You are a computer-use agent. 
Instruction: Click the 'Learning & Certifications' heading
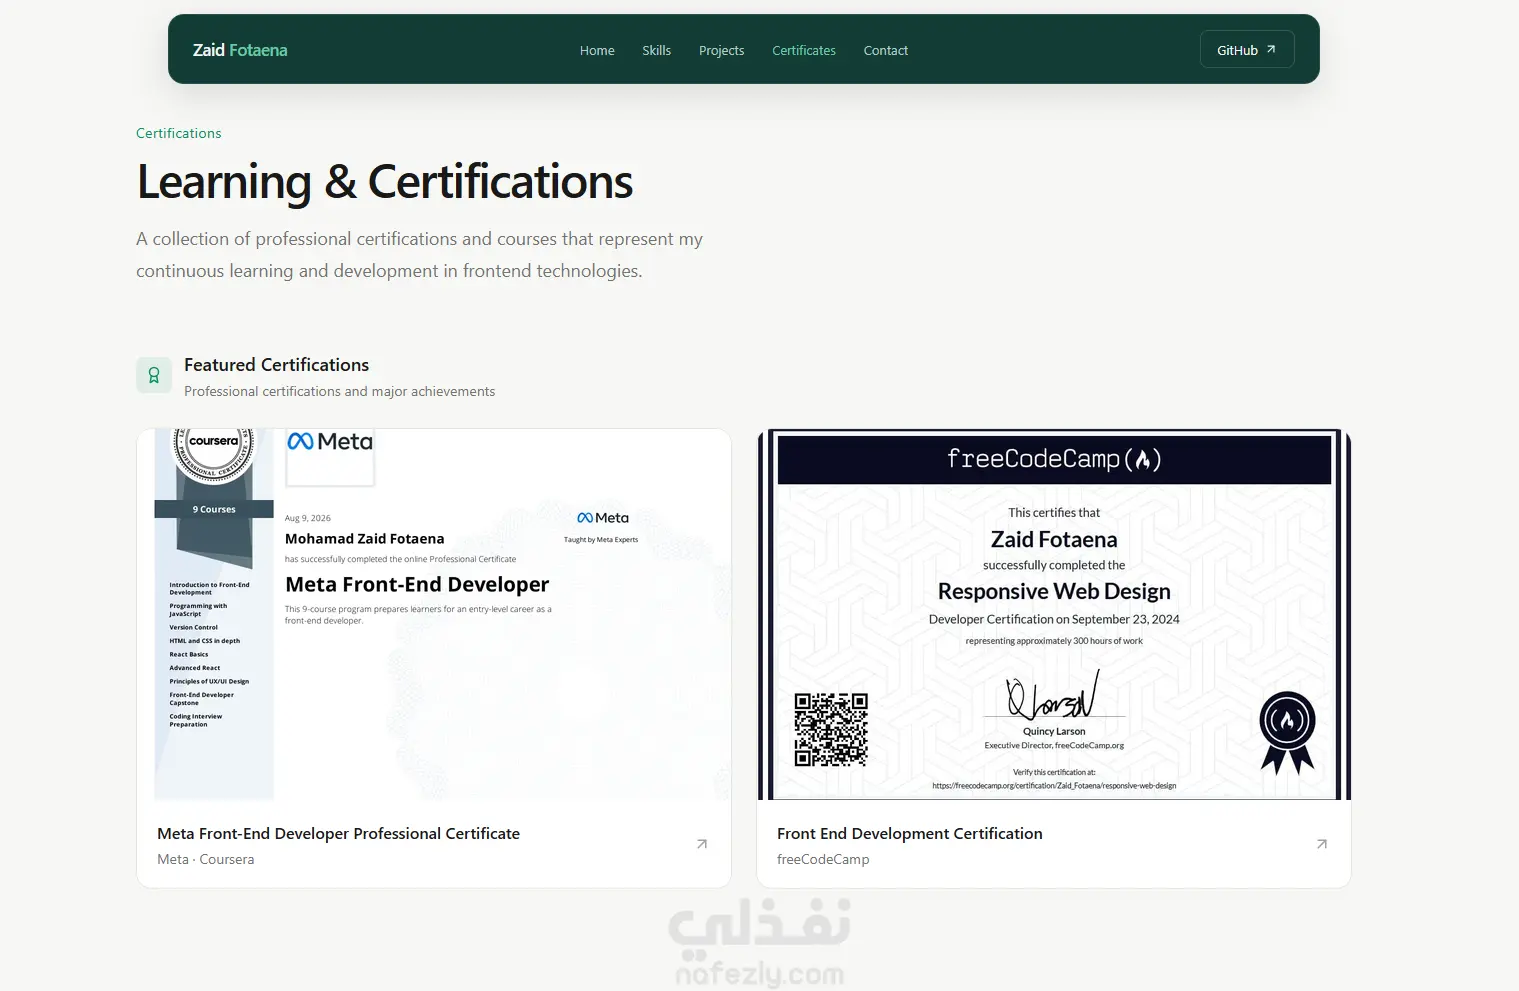[385, 182]
